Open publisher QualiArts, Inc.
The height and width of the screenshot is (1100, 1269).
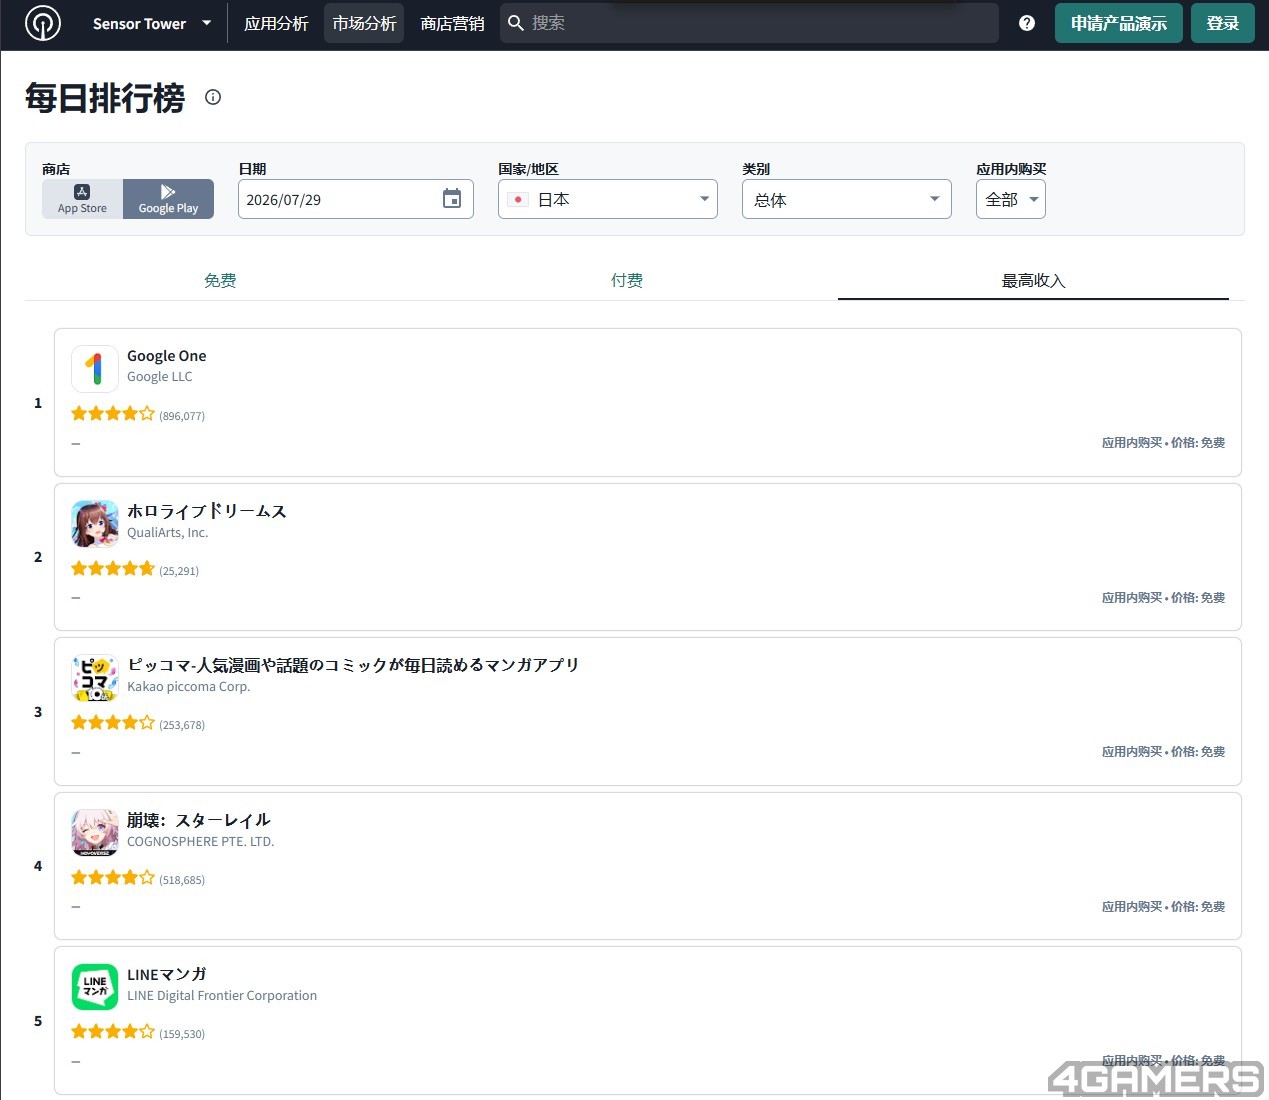pos(168,533)
